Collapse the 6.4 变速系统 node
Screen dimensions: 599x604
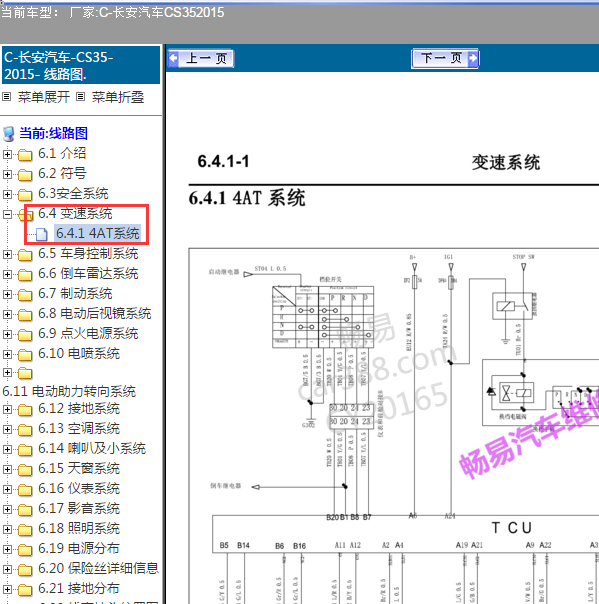click(x=7, y=215)
